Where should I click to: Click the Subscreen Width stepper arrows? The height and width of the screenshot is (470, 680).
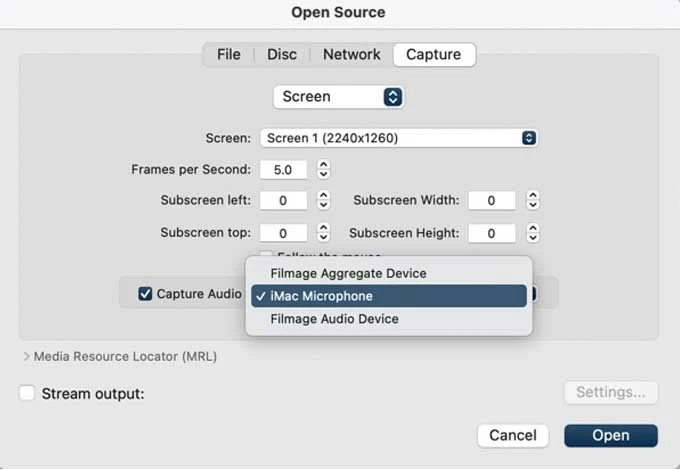[533, 201]
